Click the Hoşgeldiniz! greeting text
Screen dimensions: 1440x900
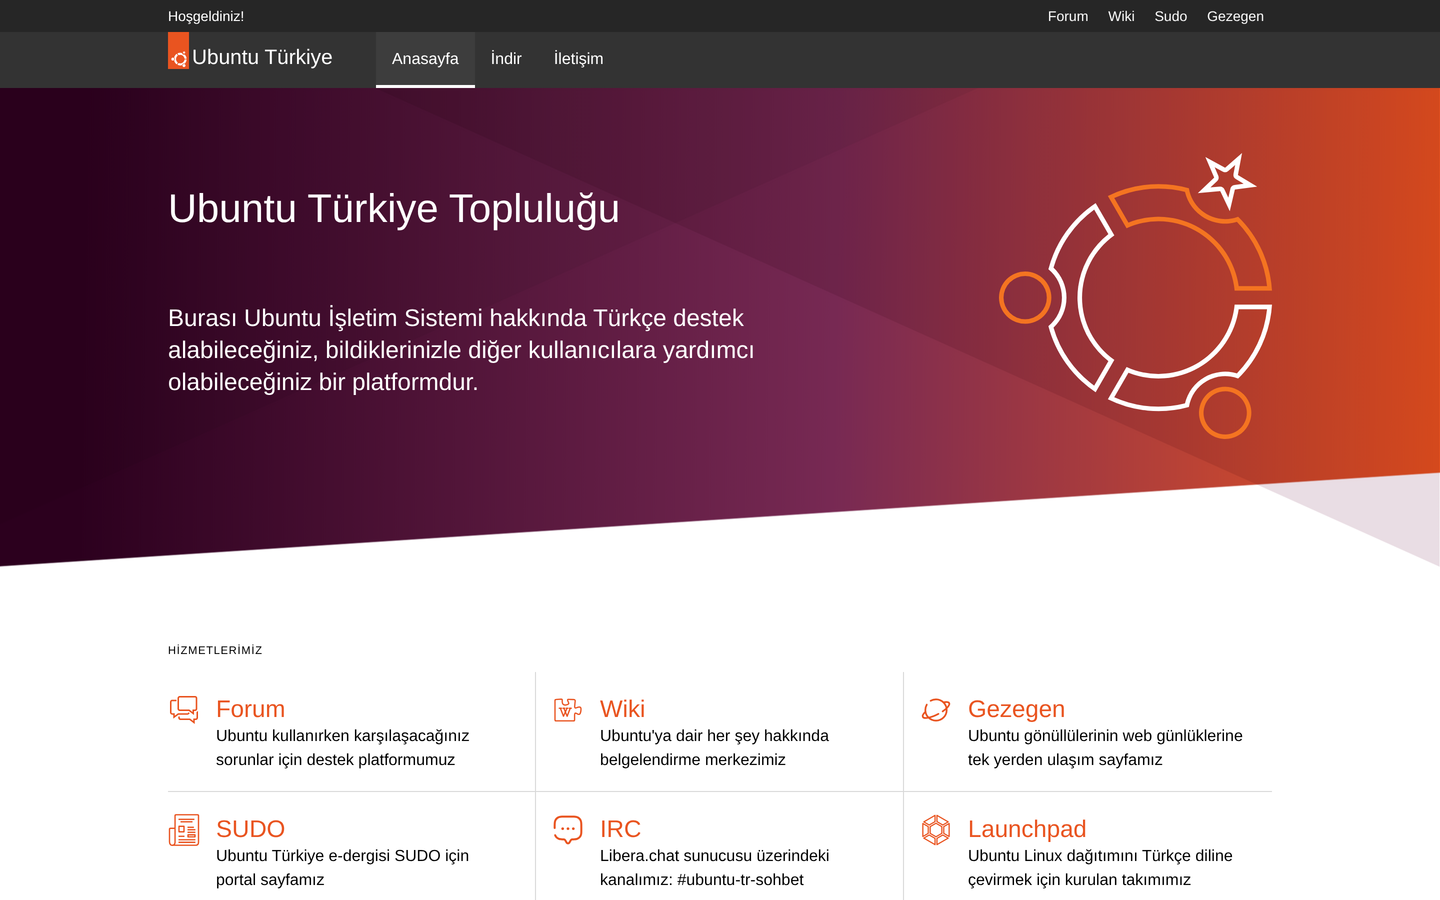click(206, 16)
